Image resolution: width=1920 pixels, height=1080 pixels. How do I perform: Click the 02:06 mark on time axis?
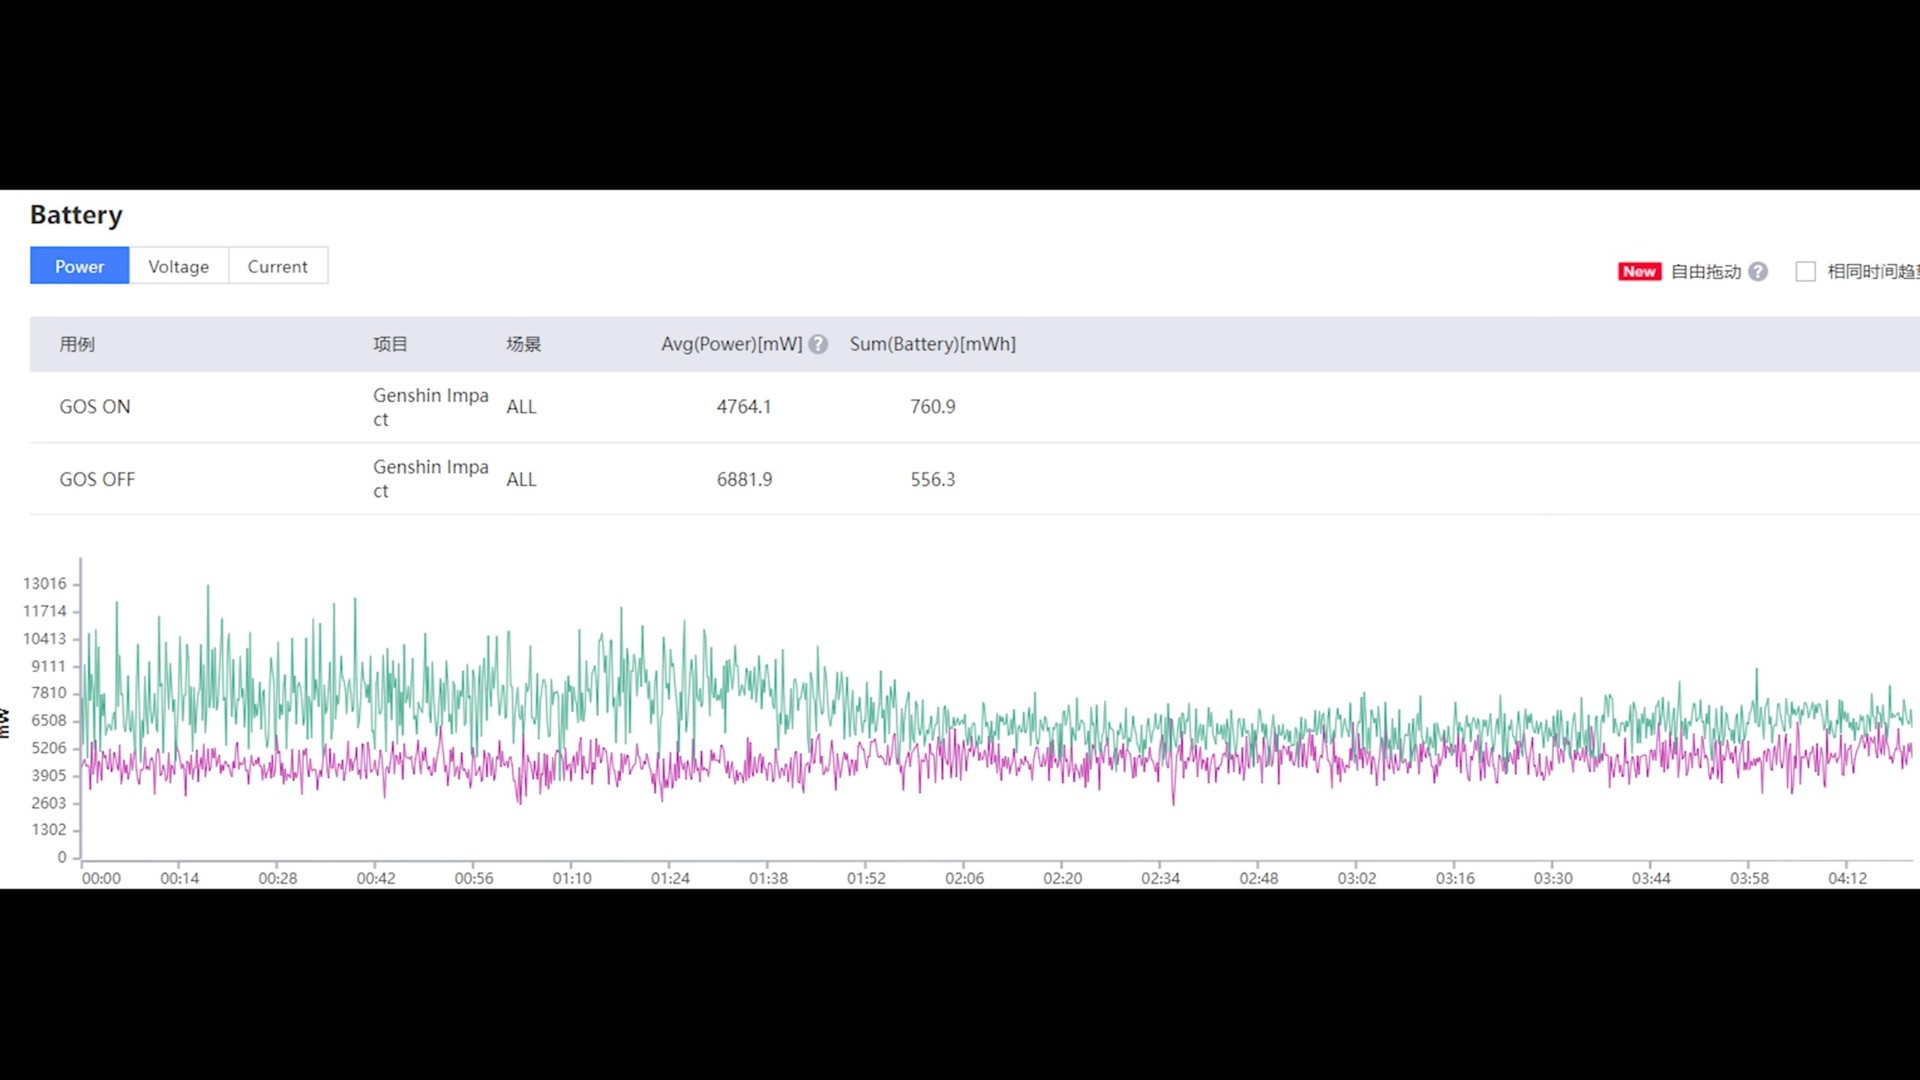click(x=964, y=878)
